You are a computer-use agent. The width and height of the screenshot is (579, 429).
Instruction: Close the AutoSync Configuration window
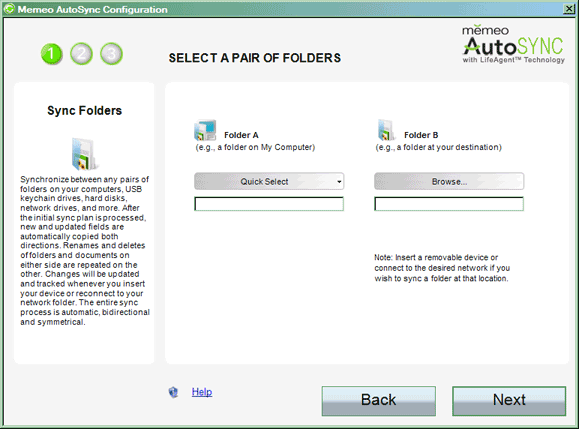[569, 9]
